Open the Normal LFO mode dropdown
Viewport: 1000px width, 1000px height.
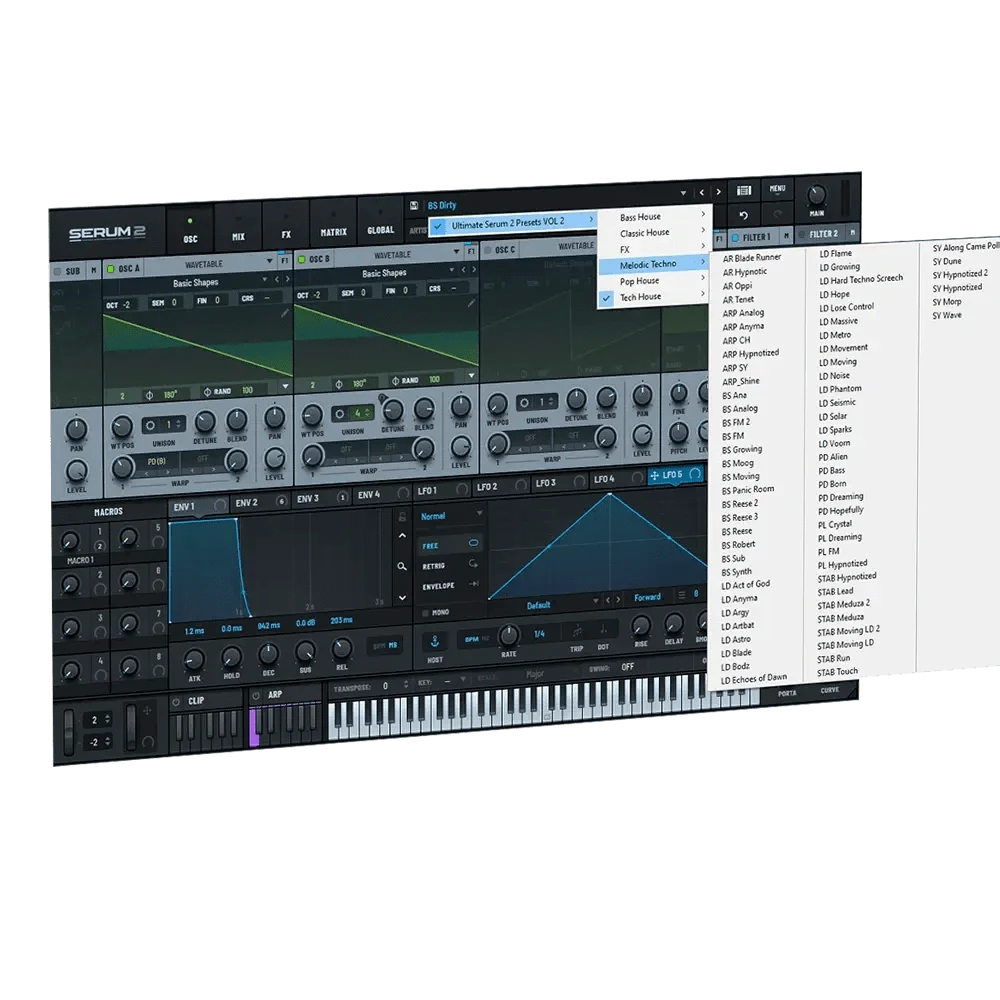pos(452,516)
